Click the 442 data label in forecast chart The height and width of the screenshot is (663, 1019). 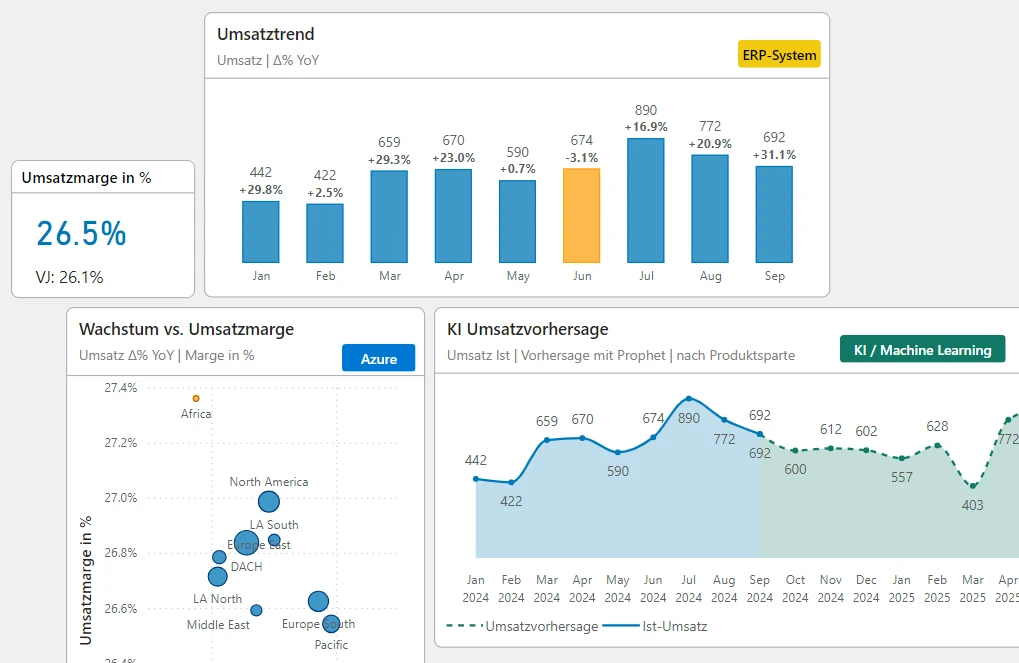pos(476,460)
